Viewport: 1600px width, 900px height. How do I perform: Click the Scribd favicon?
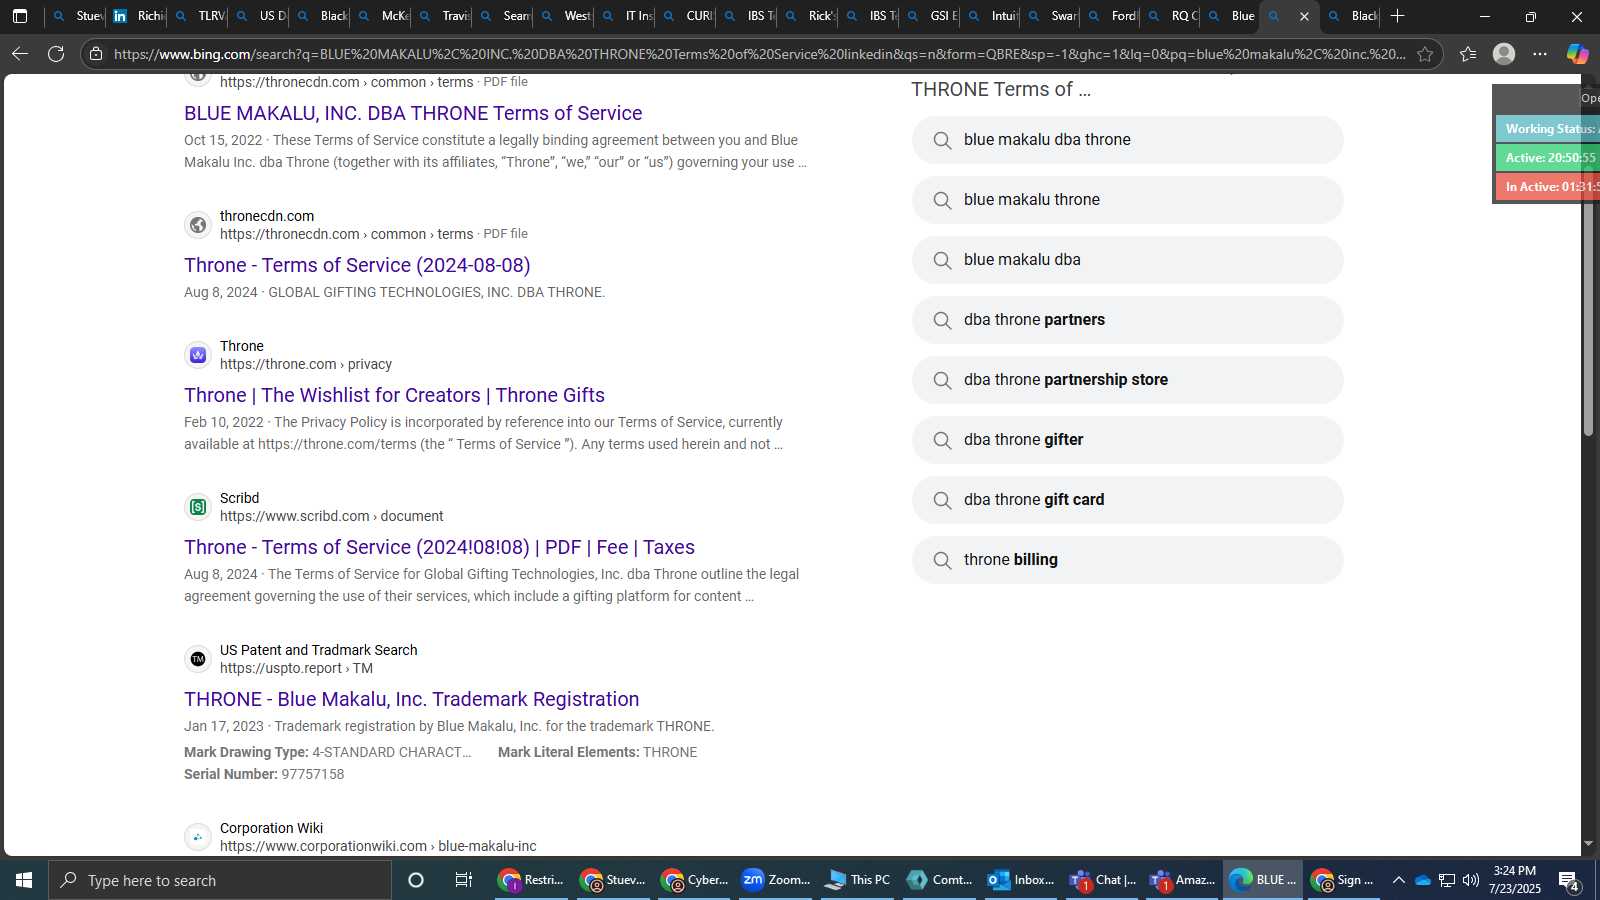point(198,507)
